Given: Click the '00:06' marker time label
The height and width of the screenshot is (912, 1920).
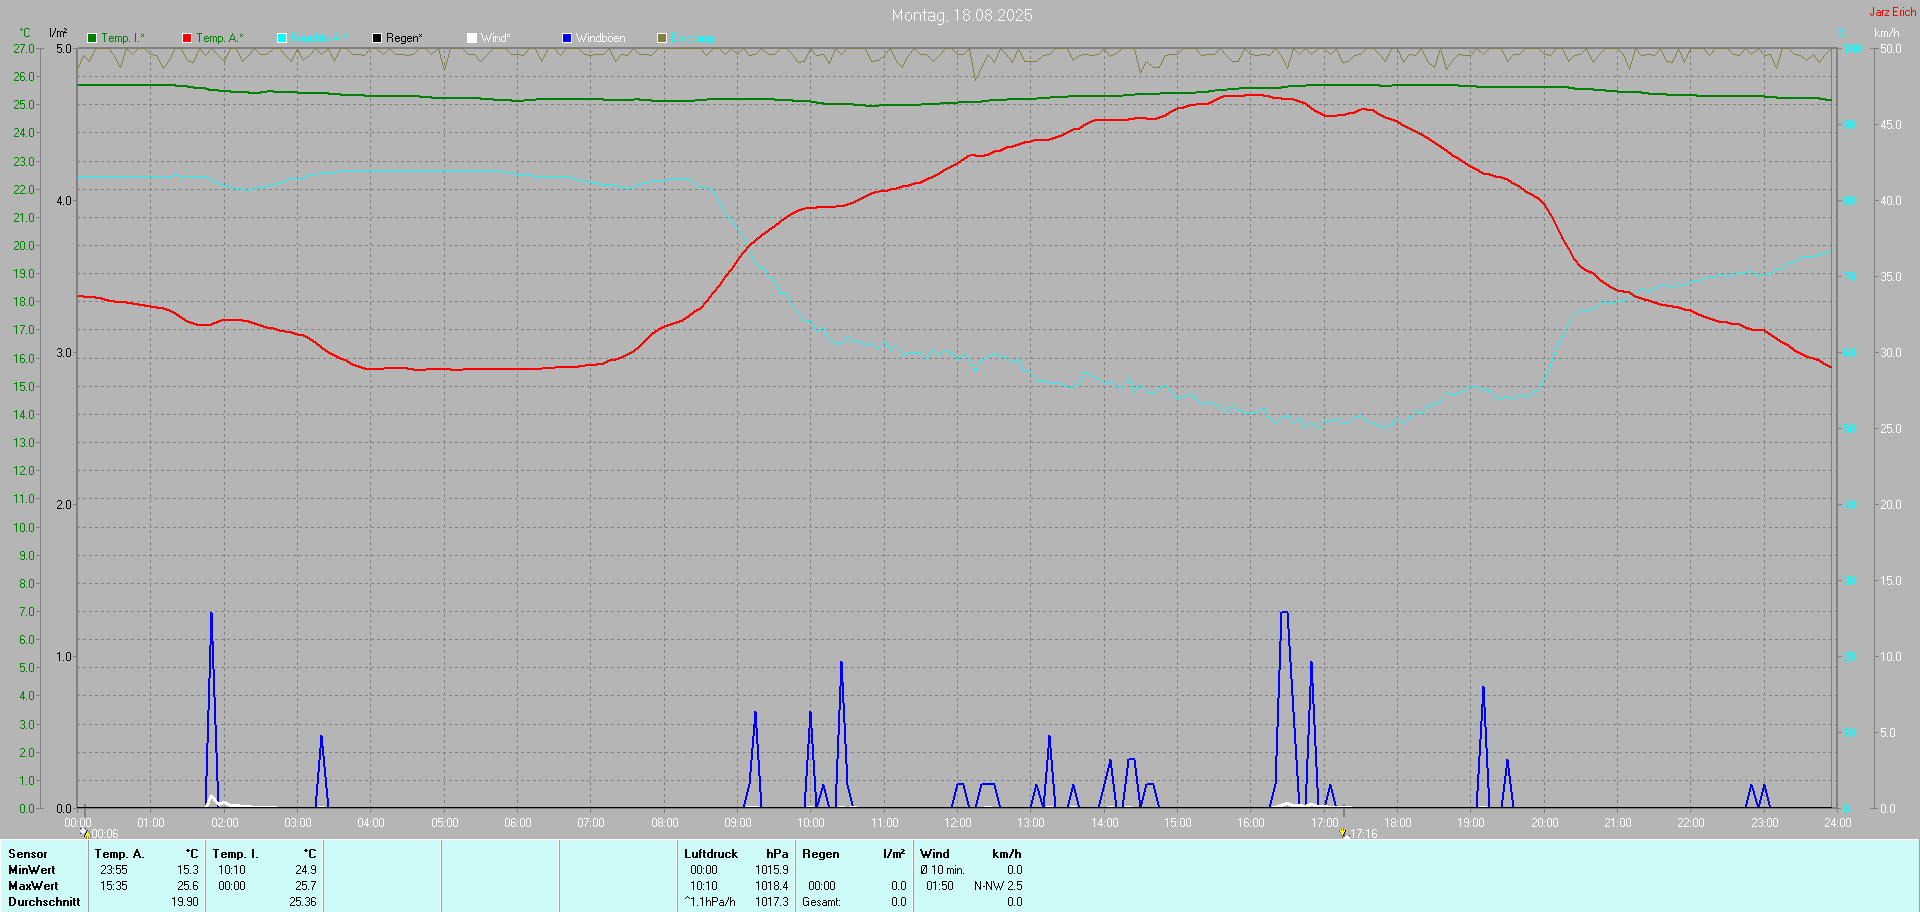Looking at the screenshot, I should click(105, 834).
